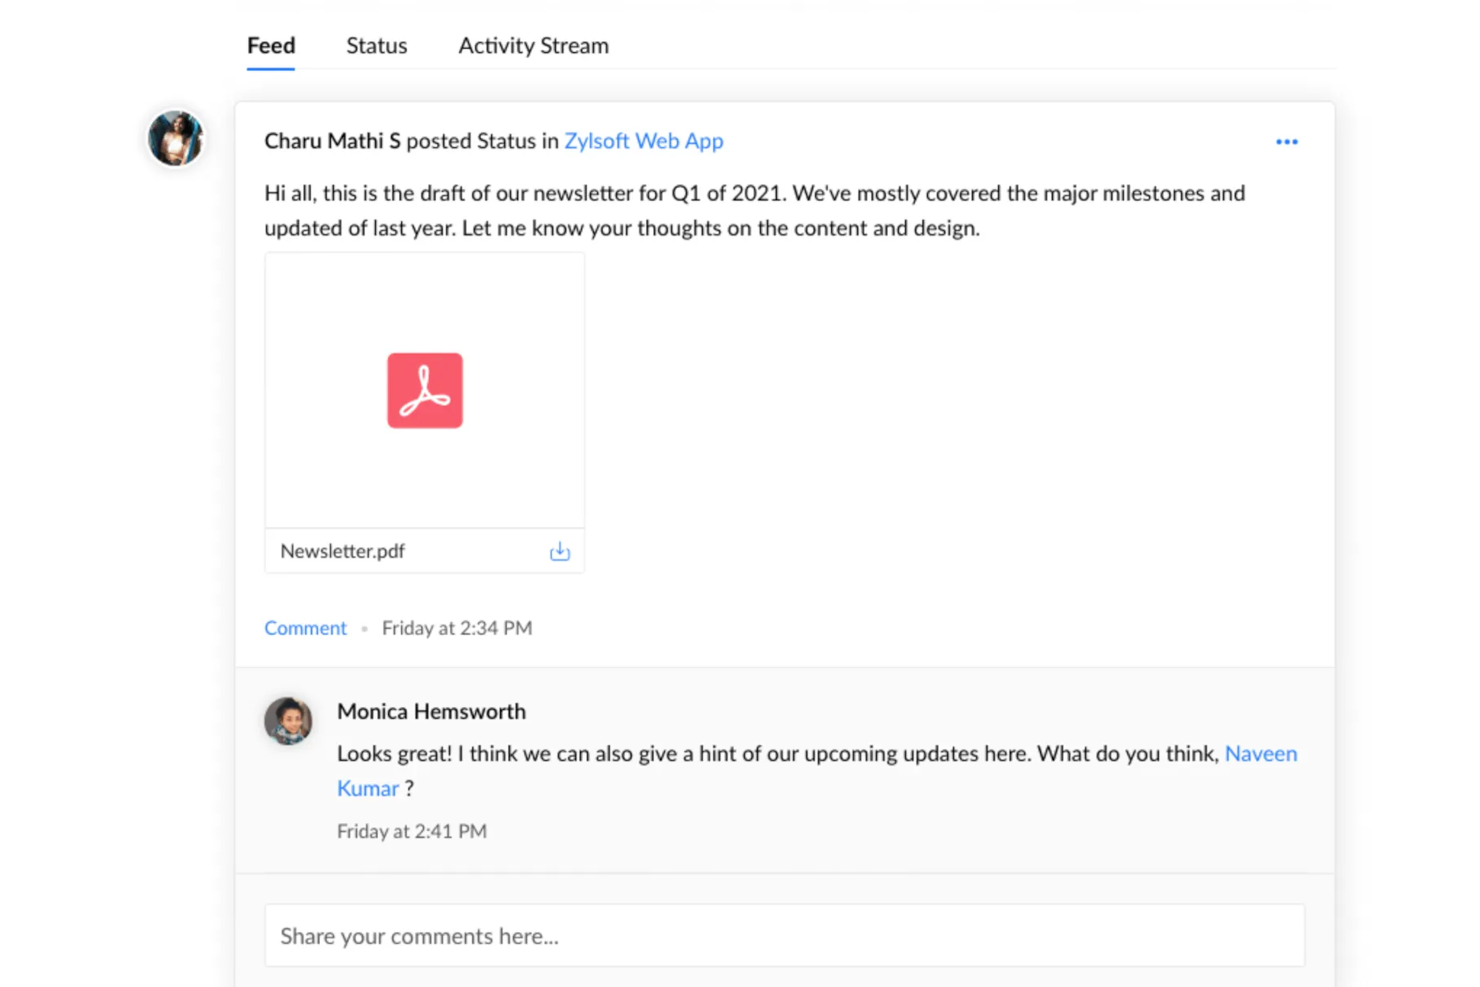Switch to the Activity Stream tab
The height and width of the screenshot is (987, 1480).
pyautogui.click(x=533, y=45)
